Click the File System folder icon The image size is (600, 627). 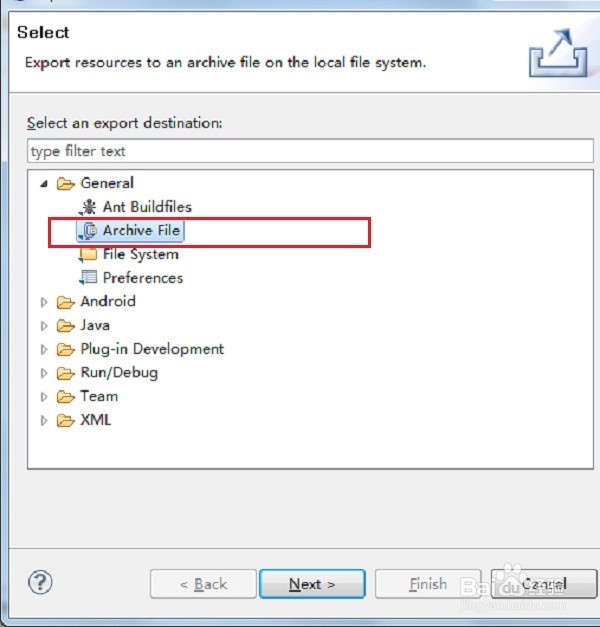coord(87,255)
